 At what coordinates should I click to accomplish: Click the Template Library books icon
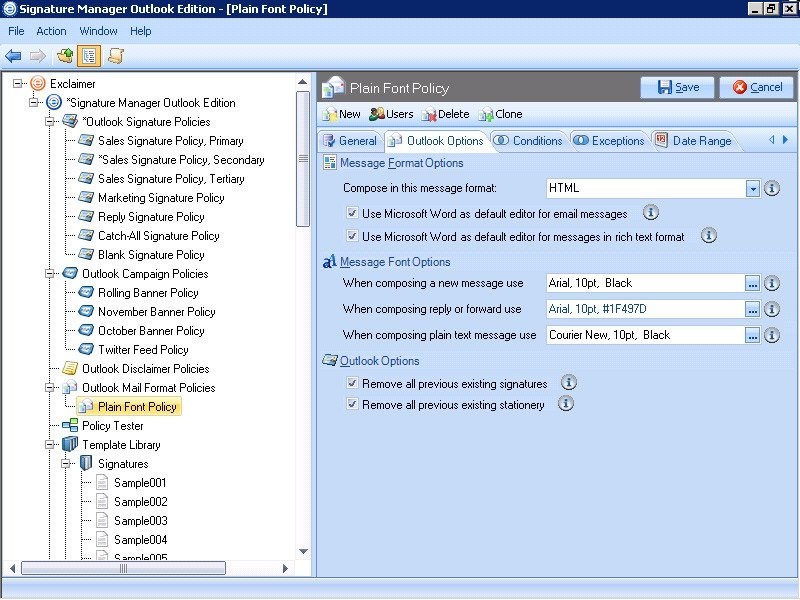(x=70, y=444)
